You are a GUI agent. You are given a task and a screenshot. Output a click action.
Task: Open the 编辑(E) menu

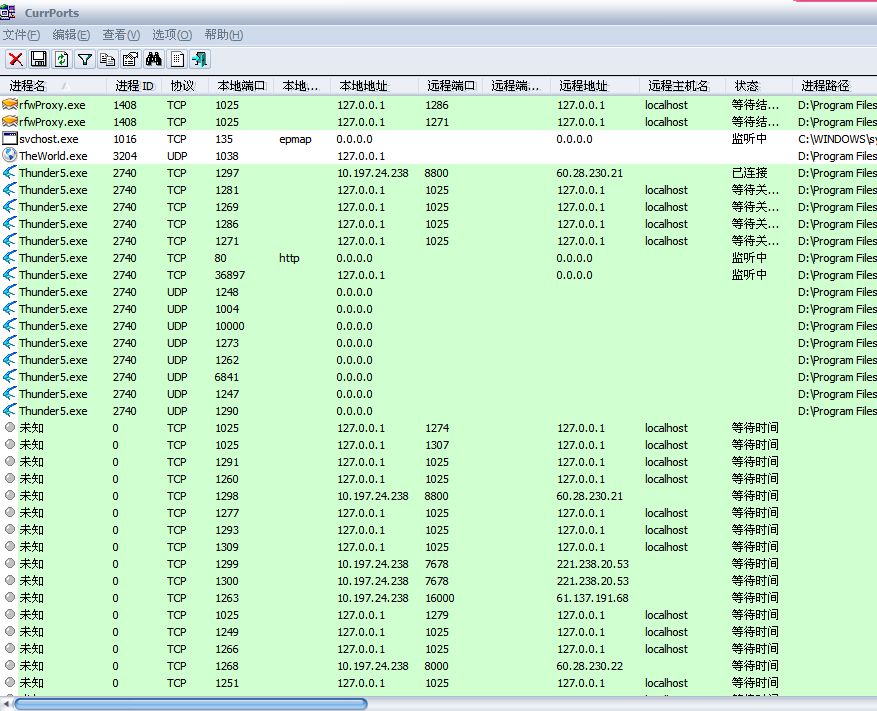point(71,35)
